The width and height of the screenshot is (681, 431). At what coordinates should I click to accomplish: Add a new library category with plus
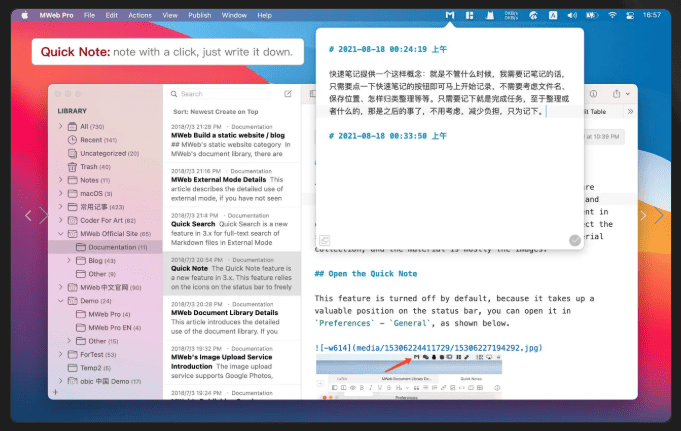click(x=56, y=392)
